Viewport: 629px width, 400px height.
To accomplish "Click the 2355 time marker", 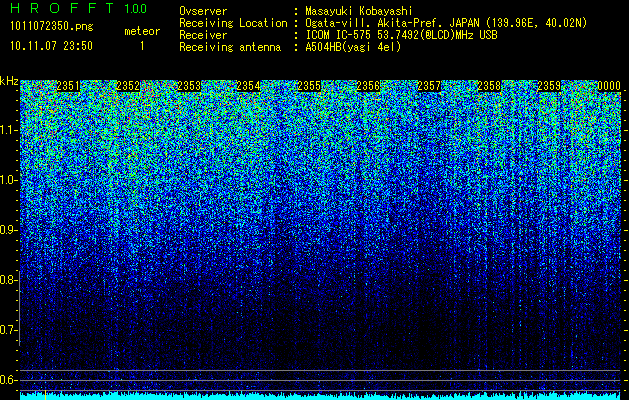I will 309,86.
